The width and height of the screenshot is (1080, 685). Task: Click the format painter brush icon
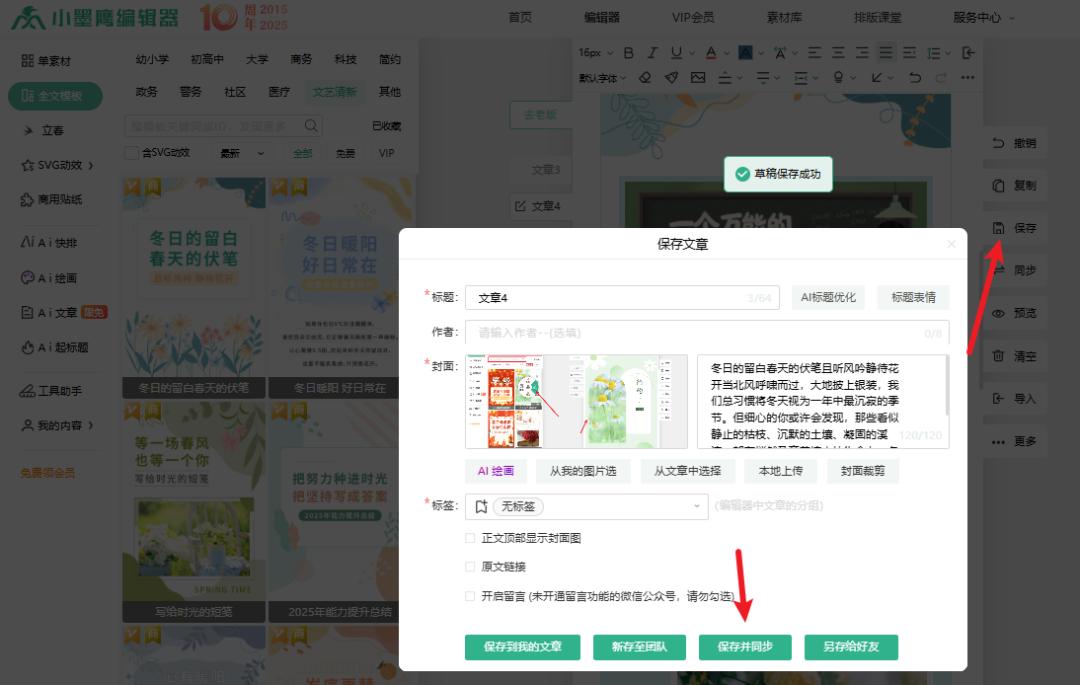pos(672,78)
